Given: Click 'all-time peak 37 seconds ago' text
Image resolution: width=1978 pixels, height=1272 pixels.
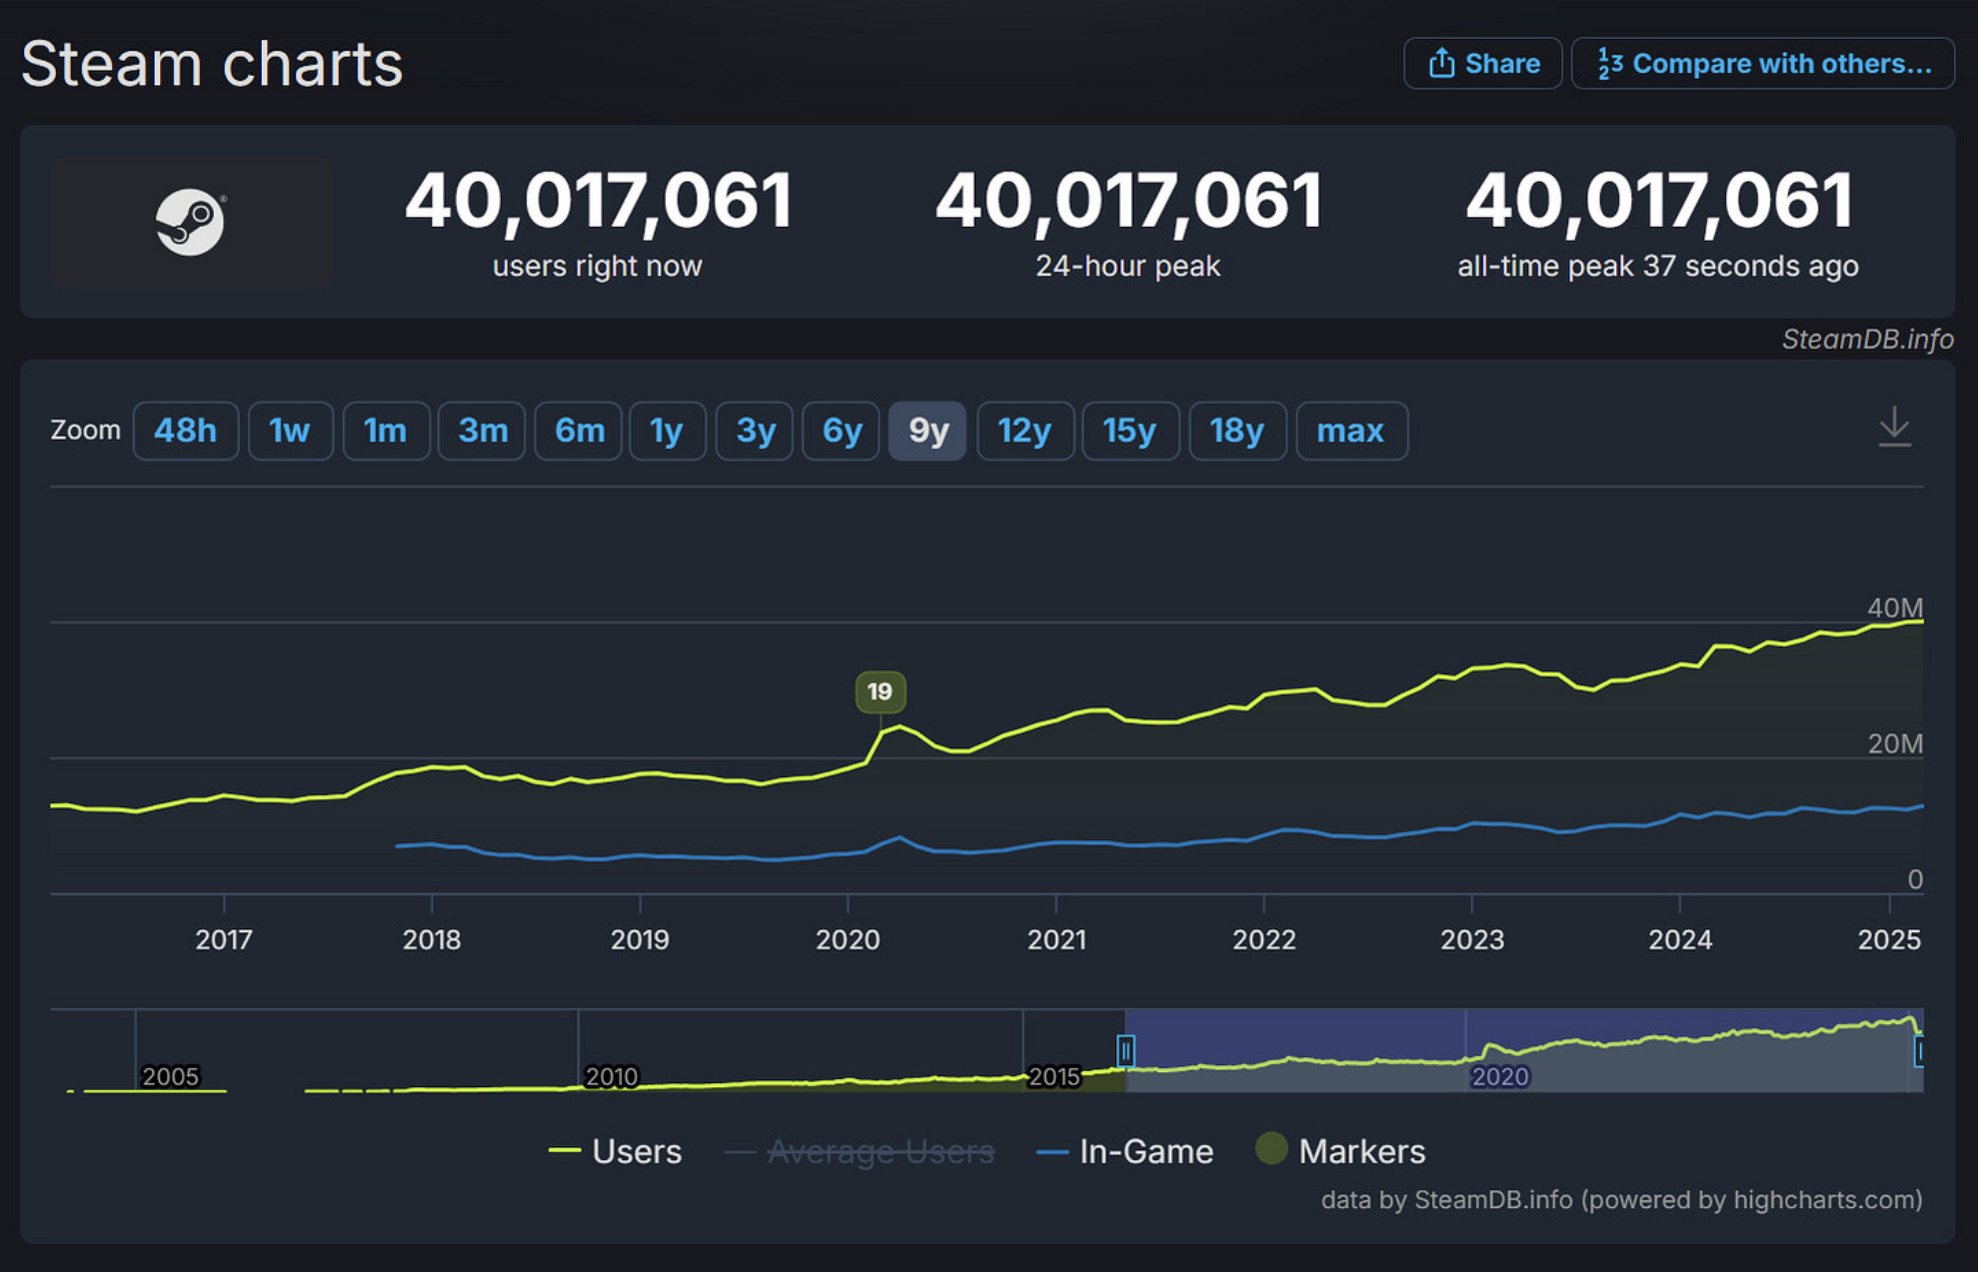Looking at the screenshot, I should point(1658,266).
